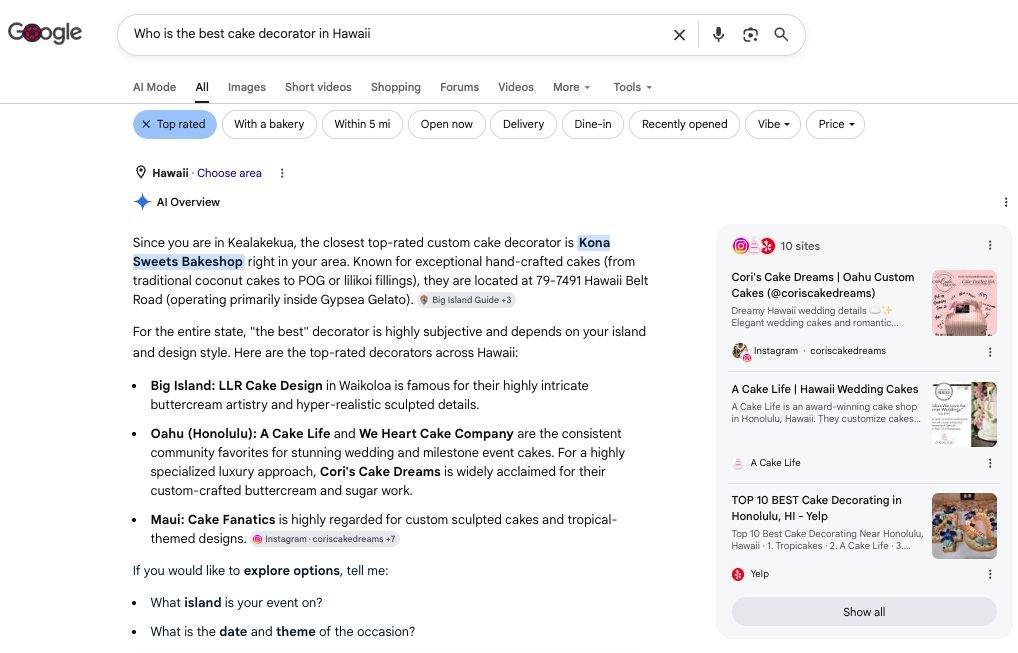
Task: Enable the Dine-in filter chip
Action: pyautogui.click(x=593, y=124)
